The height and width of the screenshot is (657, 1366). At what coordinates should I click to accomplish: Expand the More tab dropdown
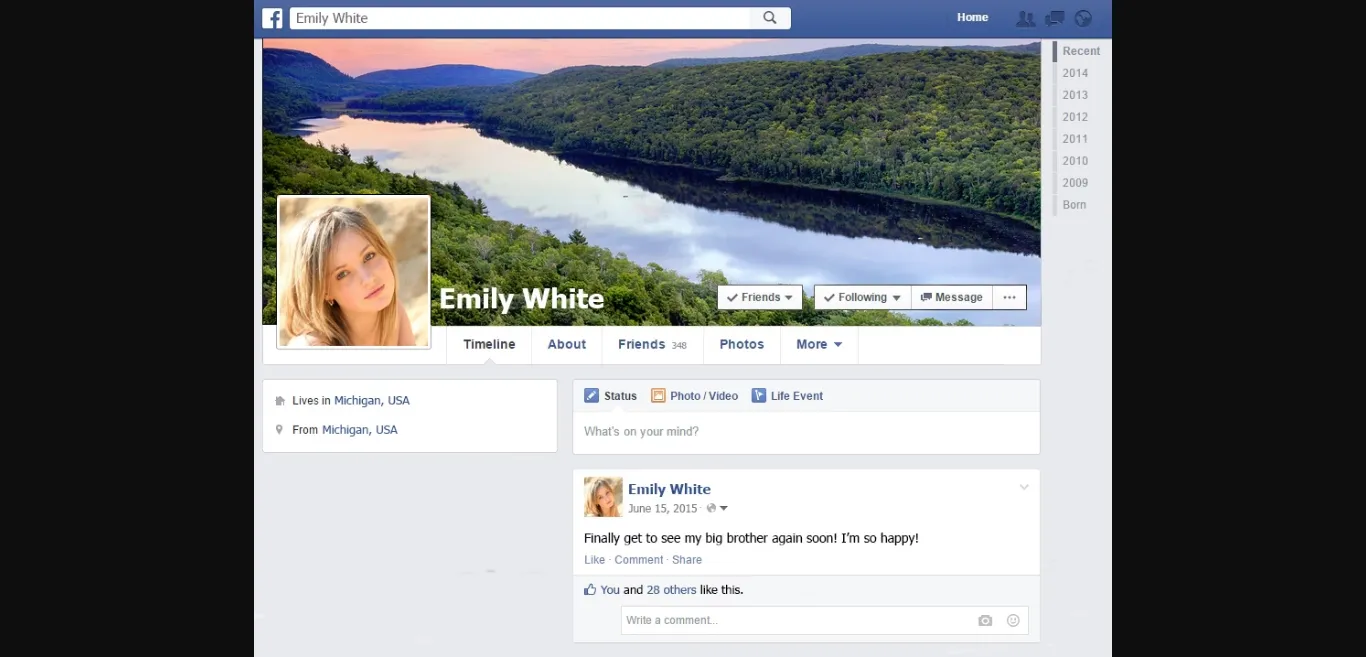tap(819, 345)
